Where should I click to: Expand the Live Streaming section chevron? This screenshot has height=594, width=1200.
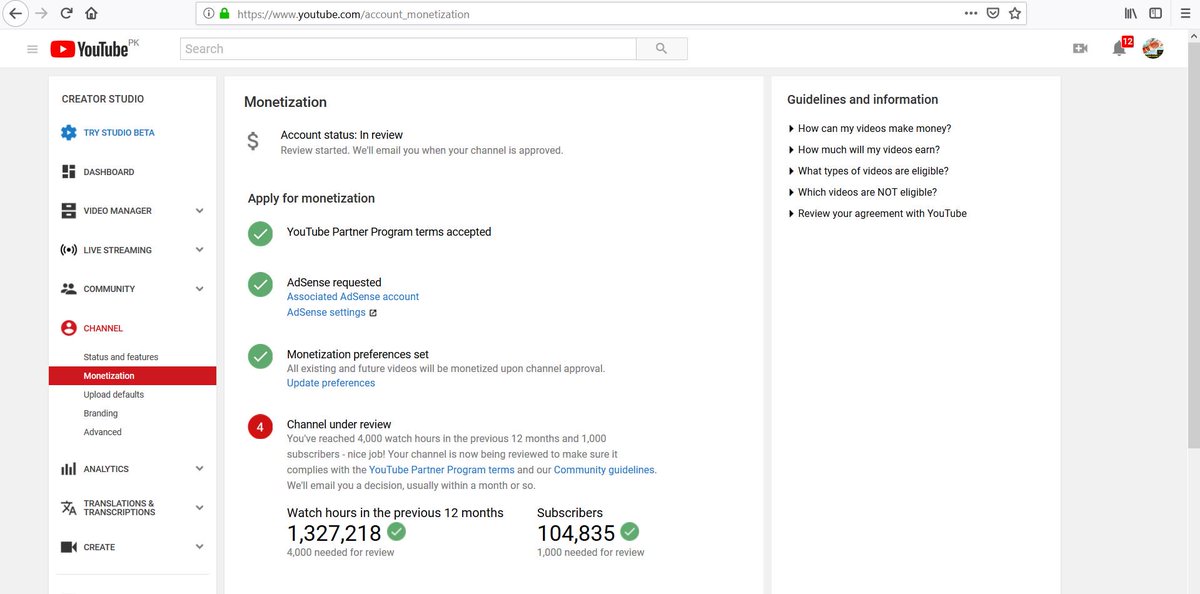199,250
